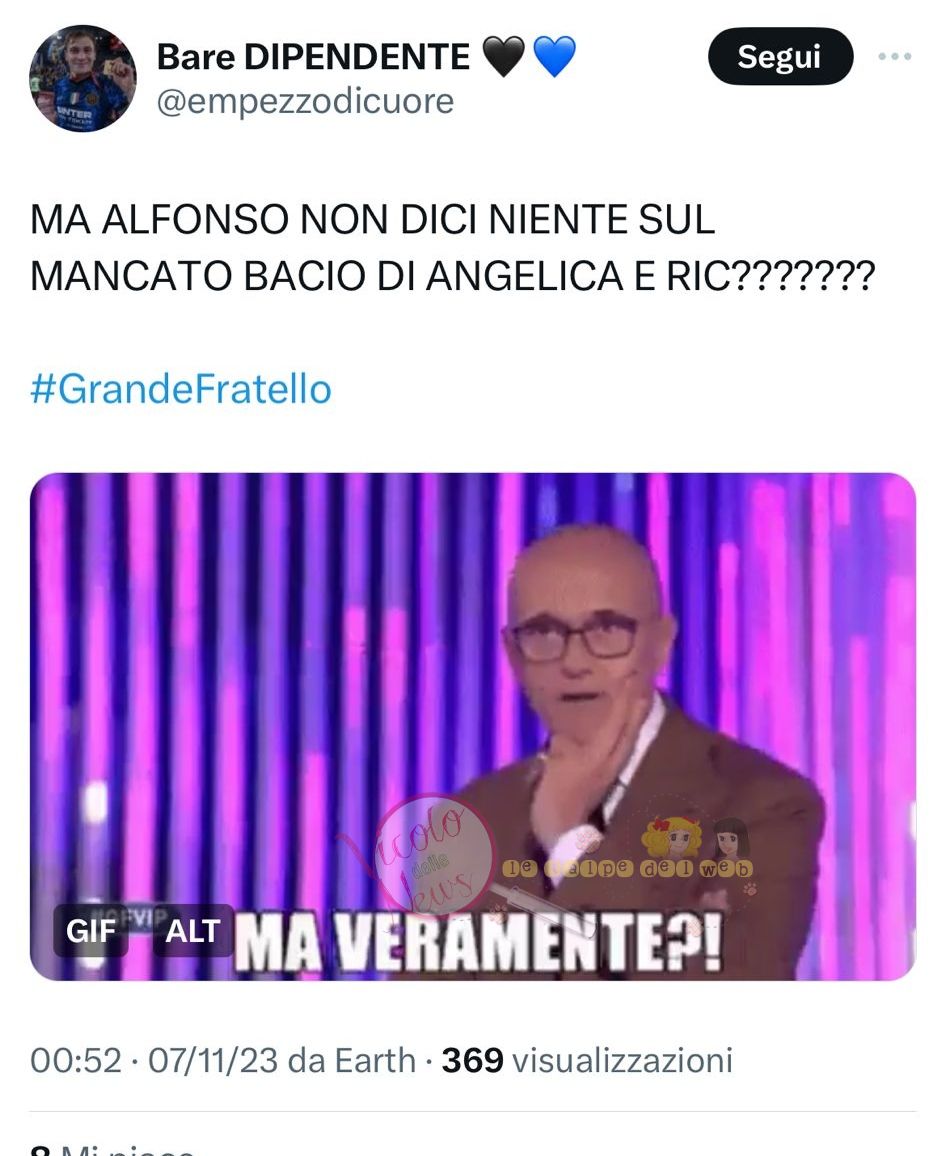Click the 07/11/23 date
Viewport: 946px width, 1156px height.
pos(213,1060)
